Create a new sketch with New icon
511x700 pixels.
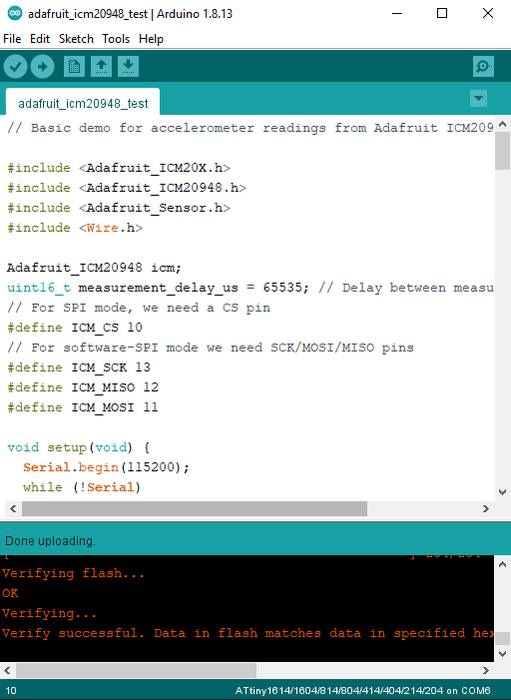[x=74, y=67]
